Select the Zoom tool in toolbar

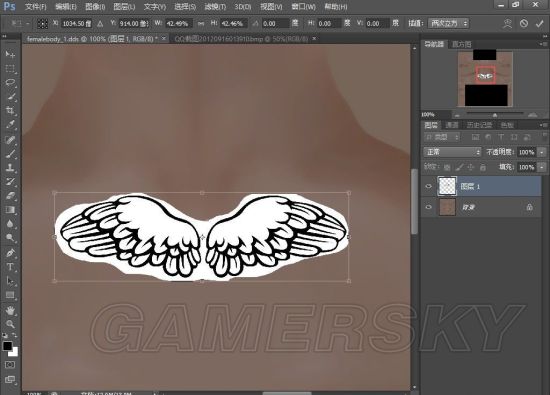coord(10,324)
